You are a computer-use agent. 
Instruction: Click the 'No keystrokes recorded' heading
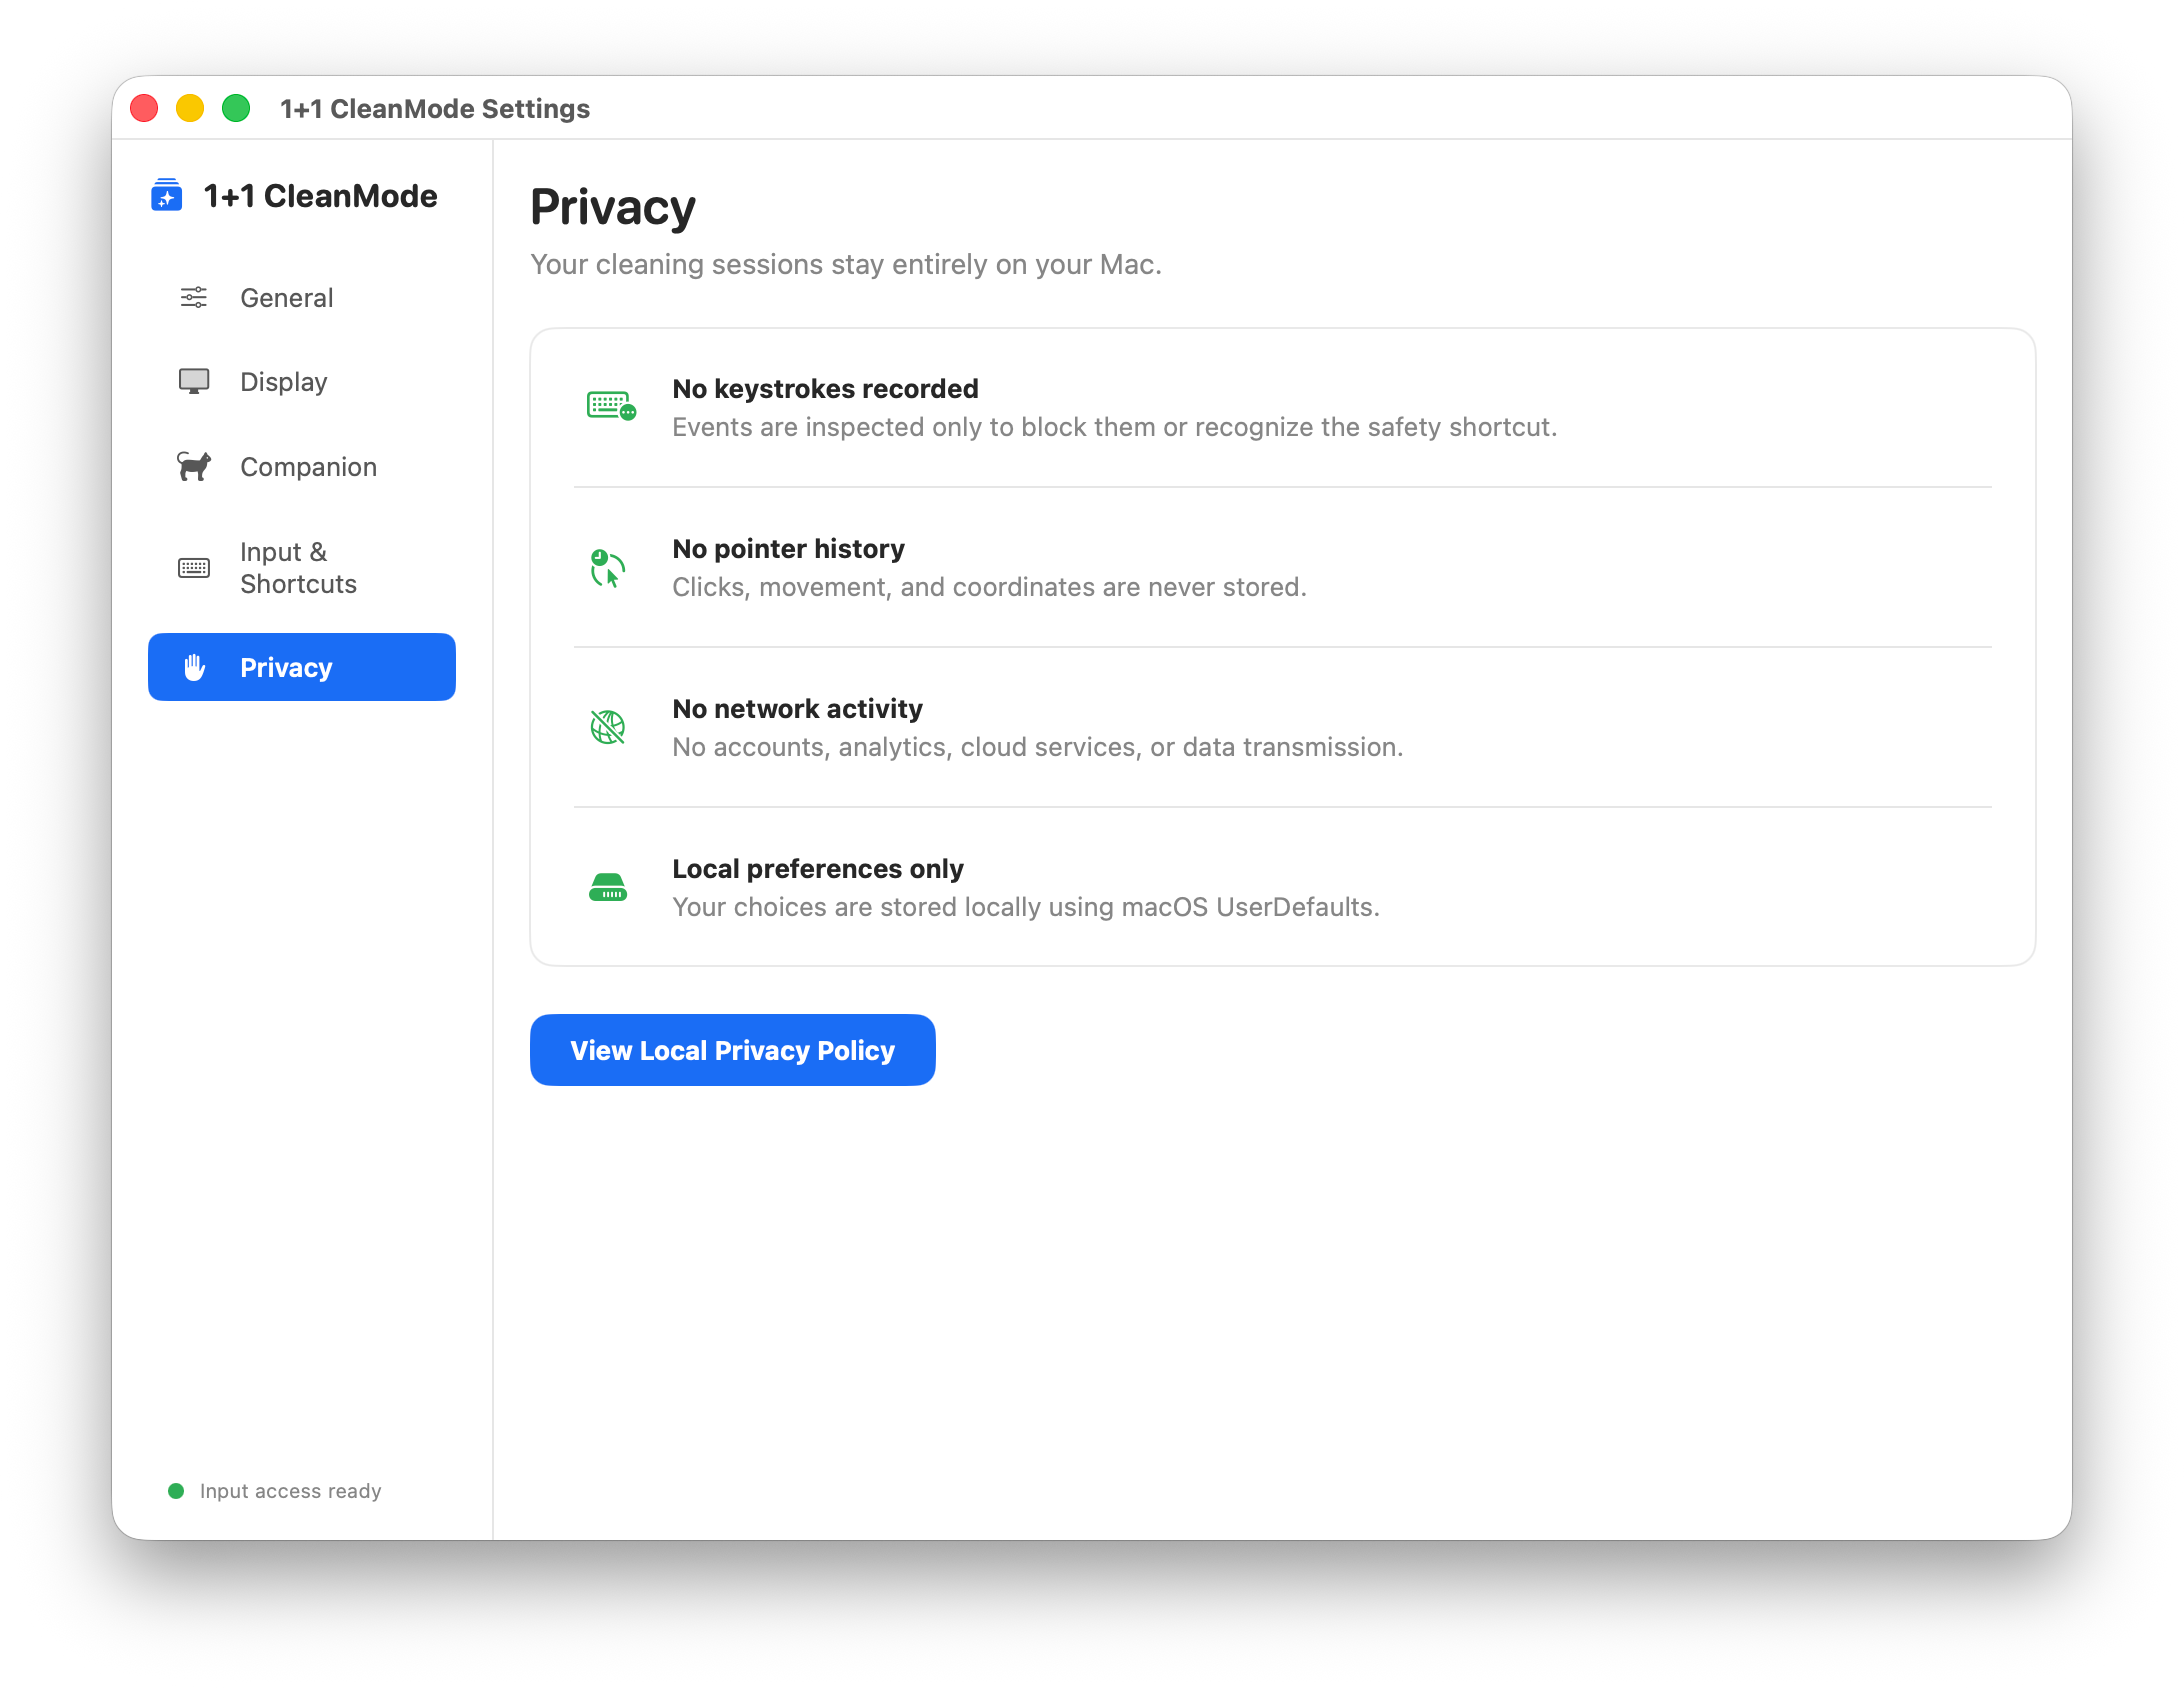tap(825, 388)
